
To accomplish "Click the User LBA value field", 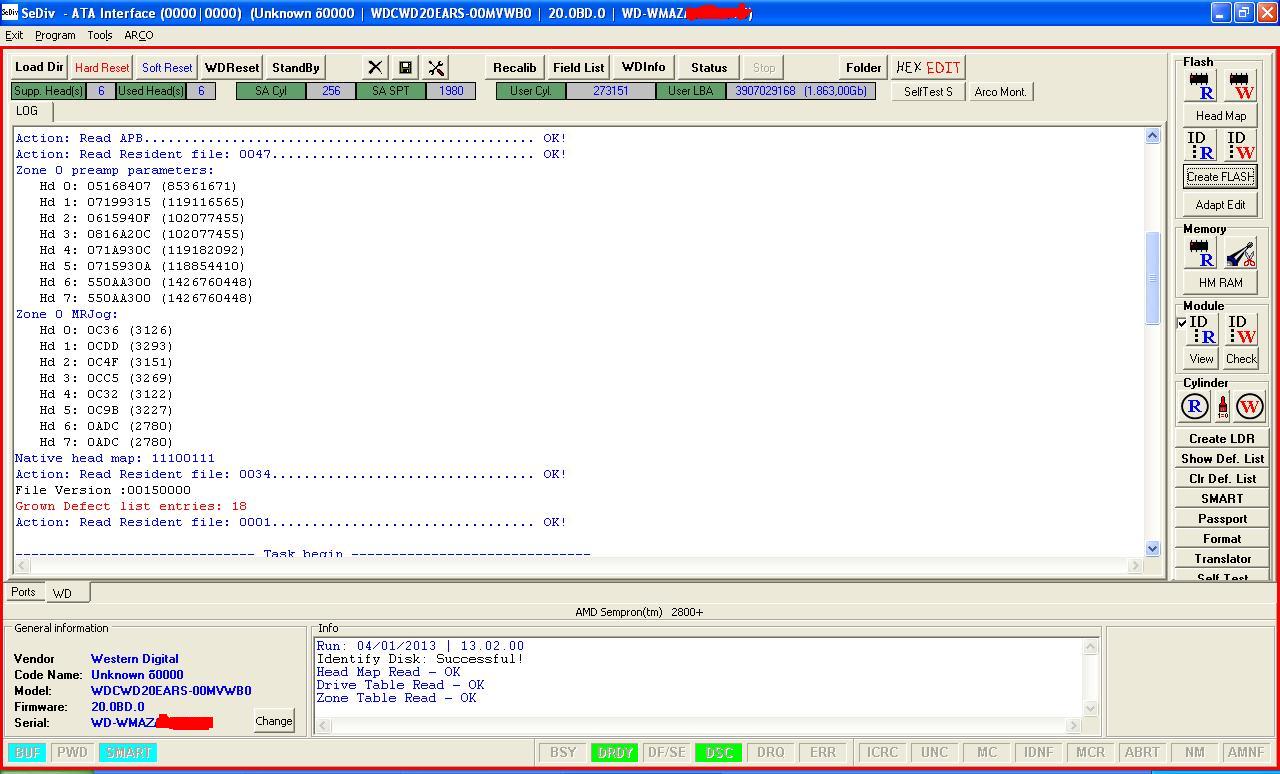I will (x=800, y=91).
